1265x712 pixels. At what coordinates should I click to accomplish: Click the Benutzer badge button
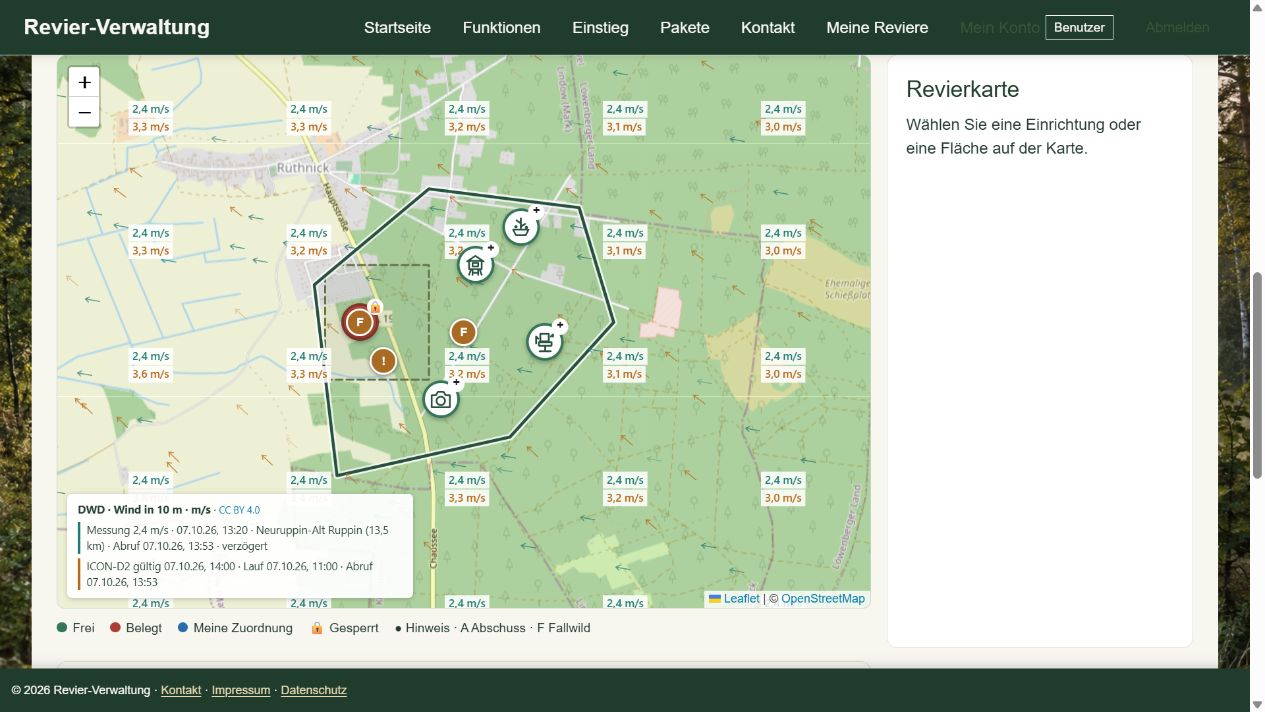(x=1079, y=28)
